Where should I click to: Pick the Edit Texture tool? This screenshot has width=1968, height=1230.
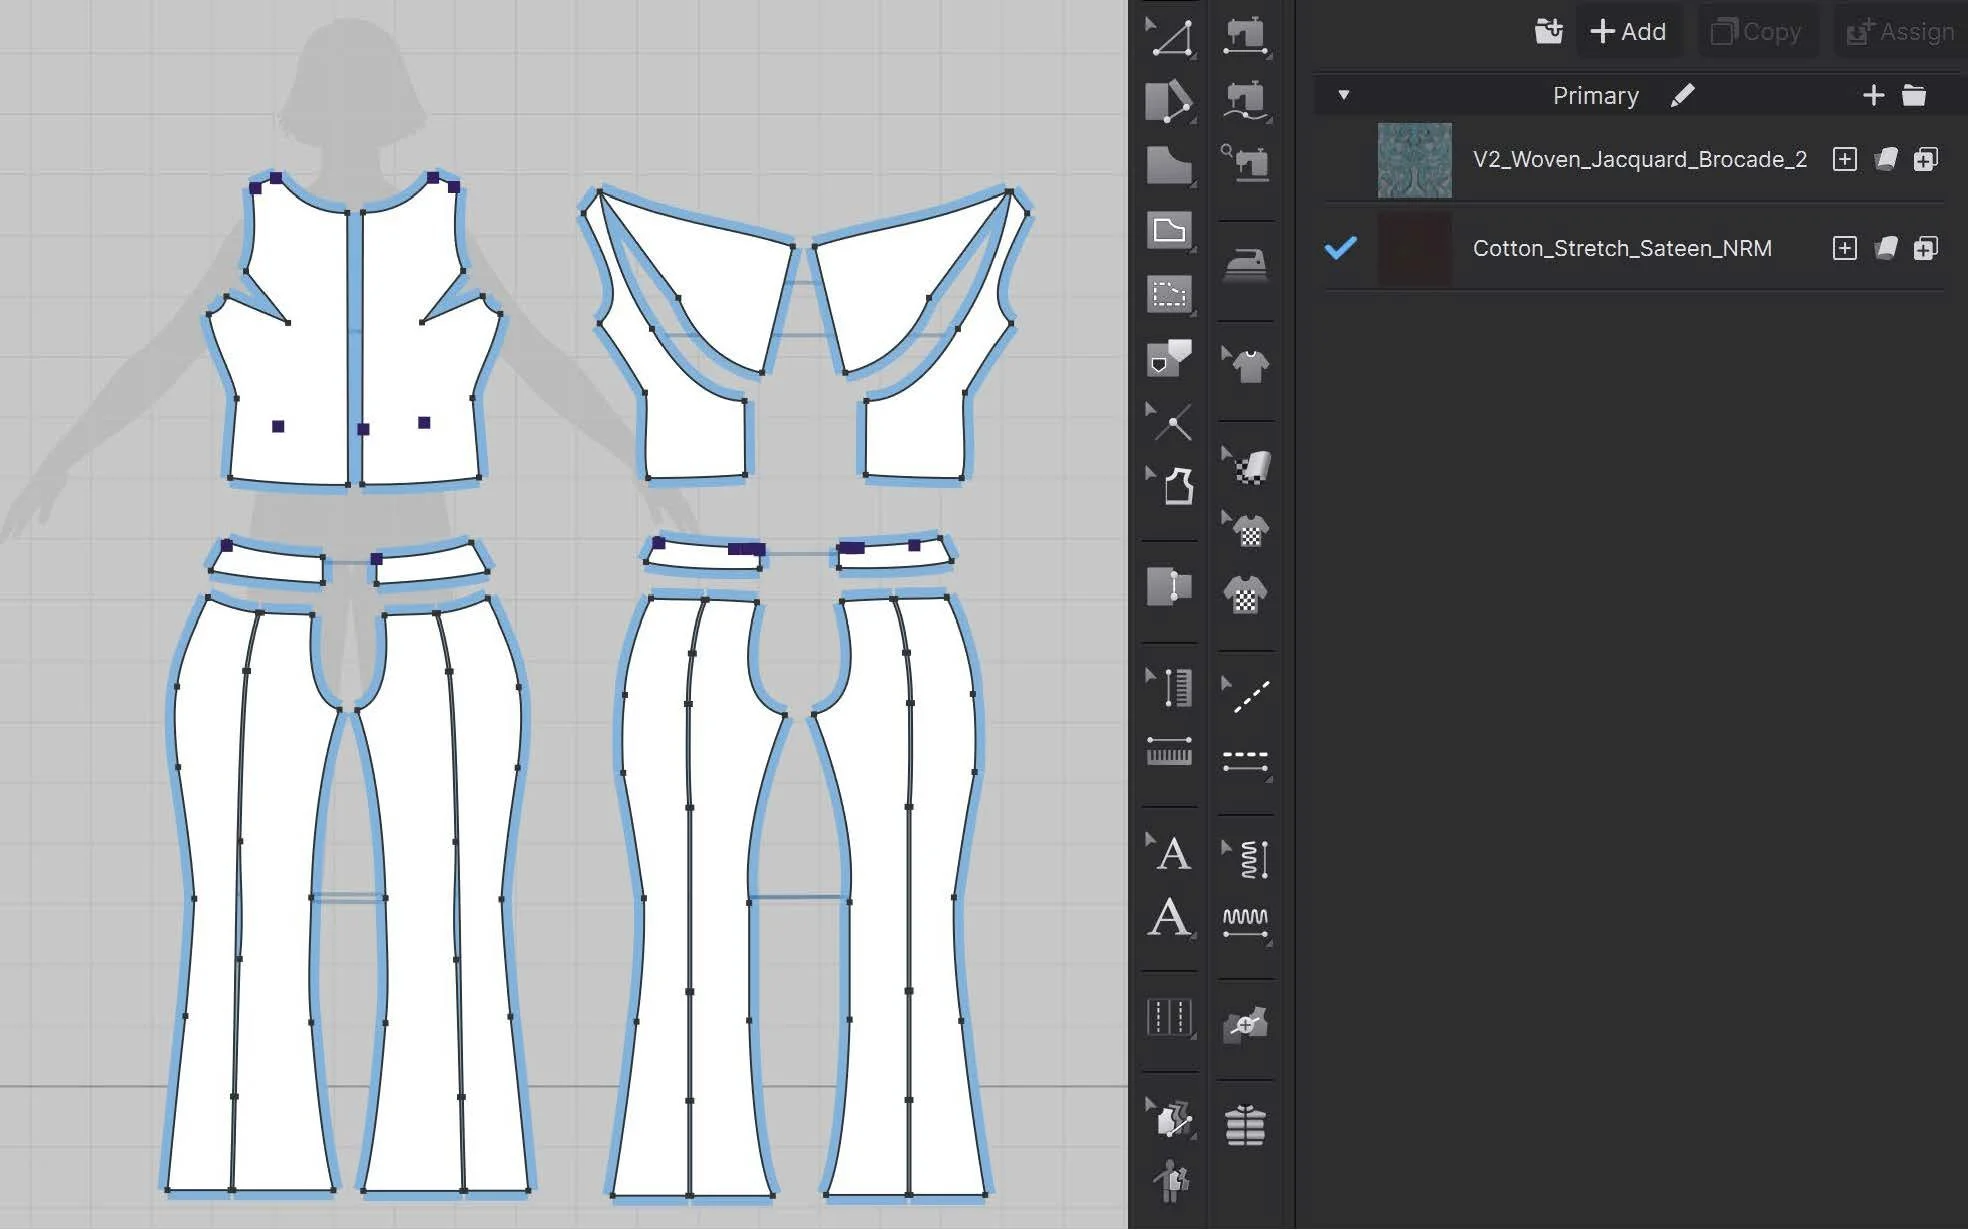tap(1247, 466)
